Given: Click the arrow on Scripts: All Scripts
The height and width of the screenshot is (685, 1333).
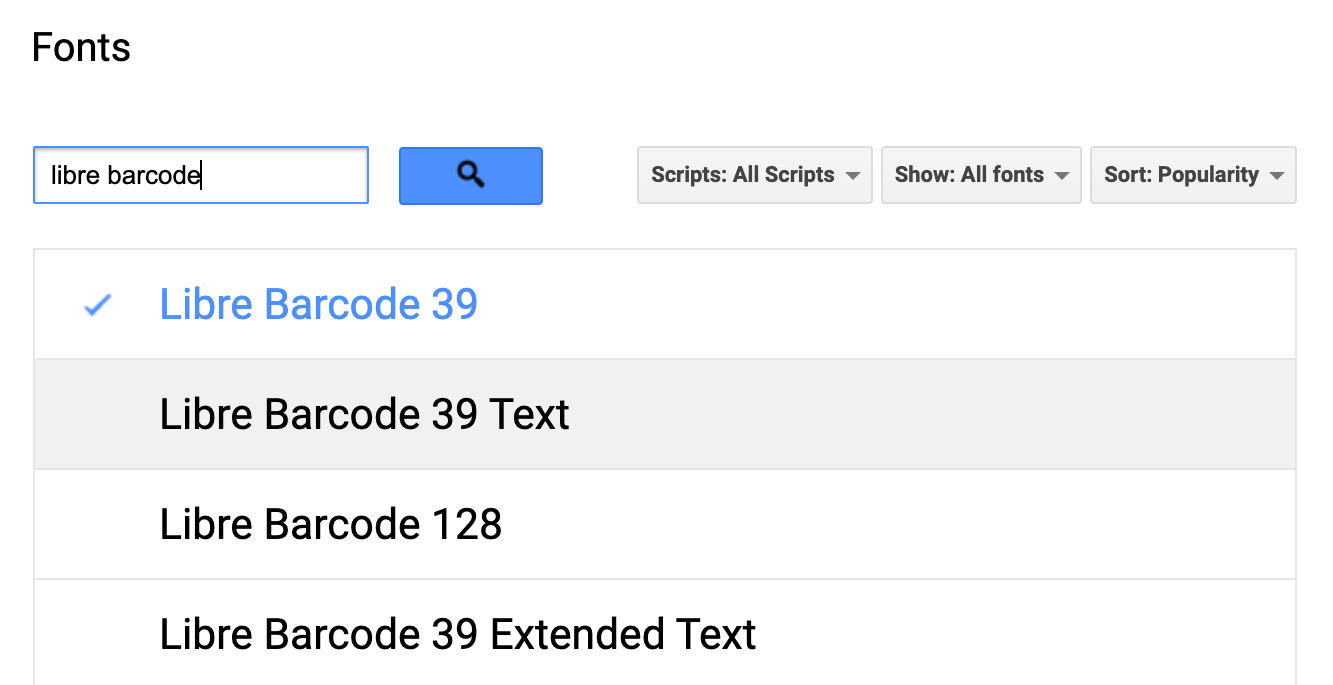Looking at the screenshot, I should pyautogui.click(x=852, y=176).
